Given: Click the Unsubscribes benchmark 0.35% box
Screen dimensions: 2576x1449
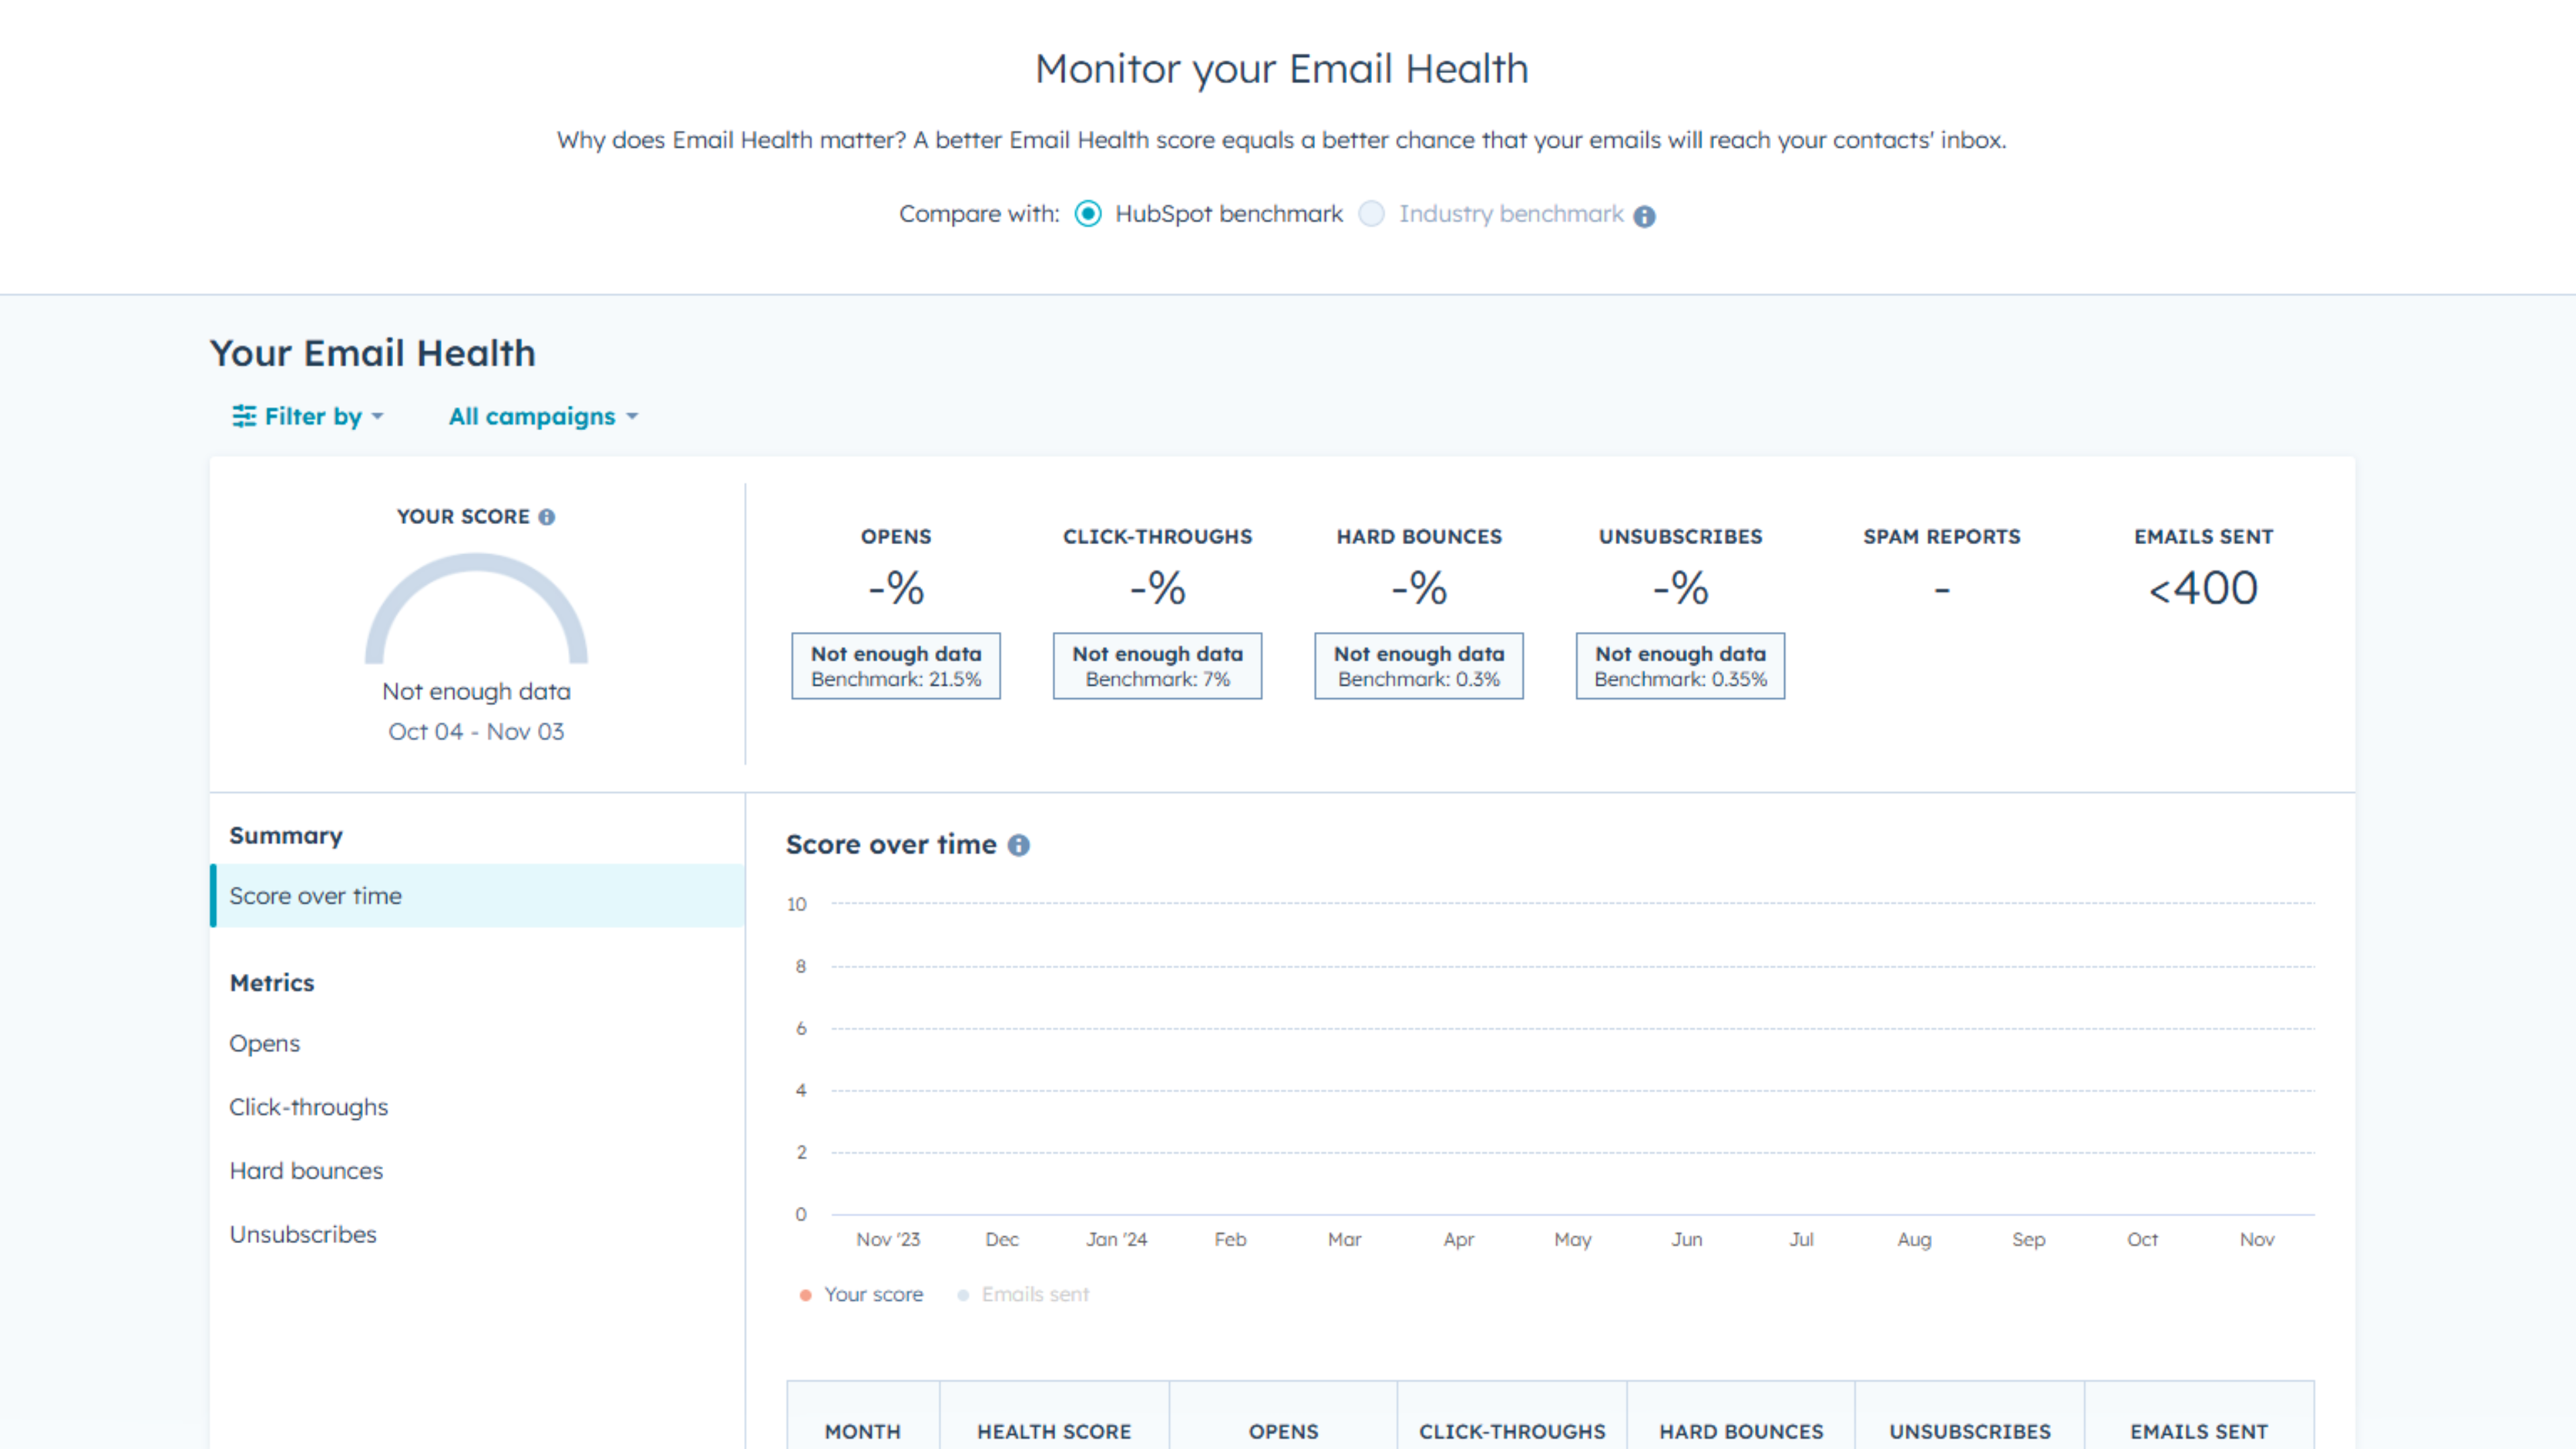Looking at the screenshot, I should (1680, 666).
